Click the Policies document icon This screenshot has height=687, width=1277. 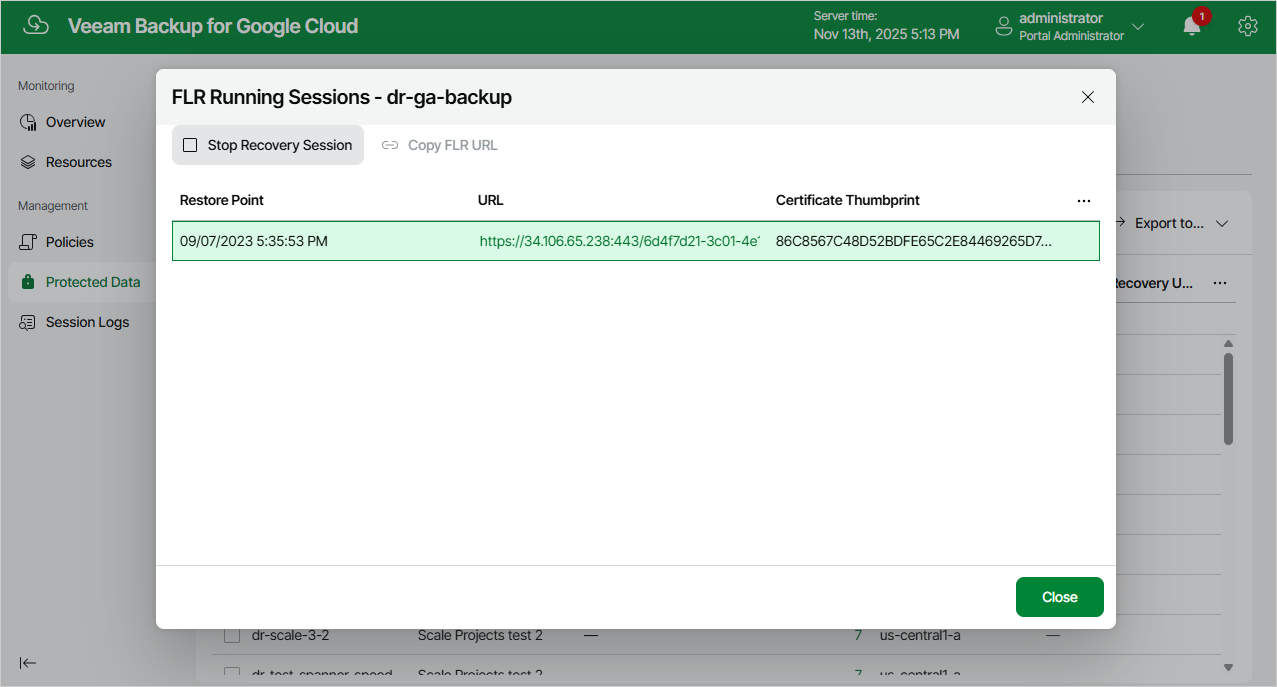28,242
